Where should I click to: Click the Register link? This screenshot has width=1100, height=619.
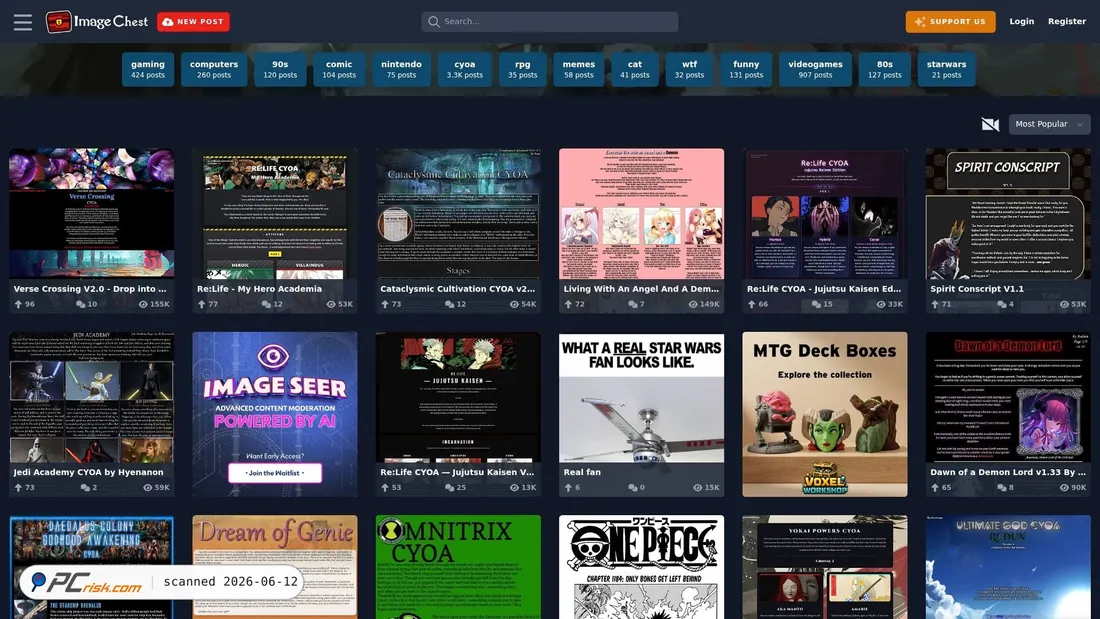1066,22
